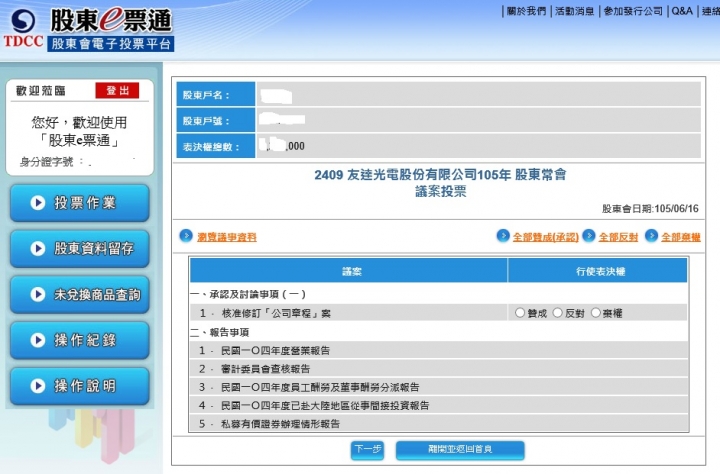Open the 操作紀錄 sidebar button
Screen dimensions: 720x474
coord(80,340)
